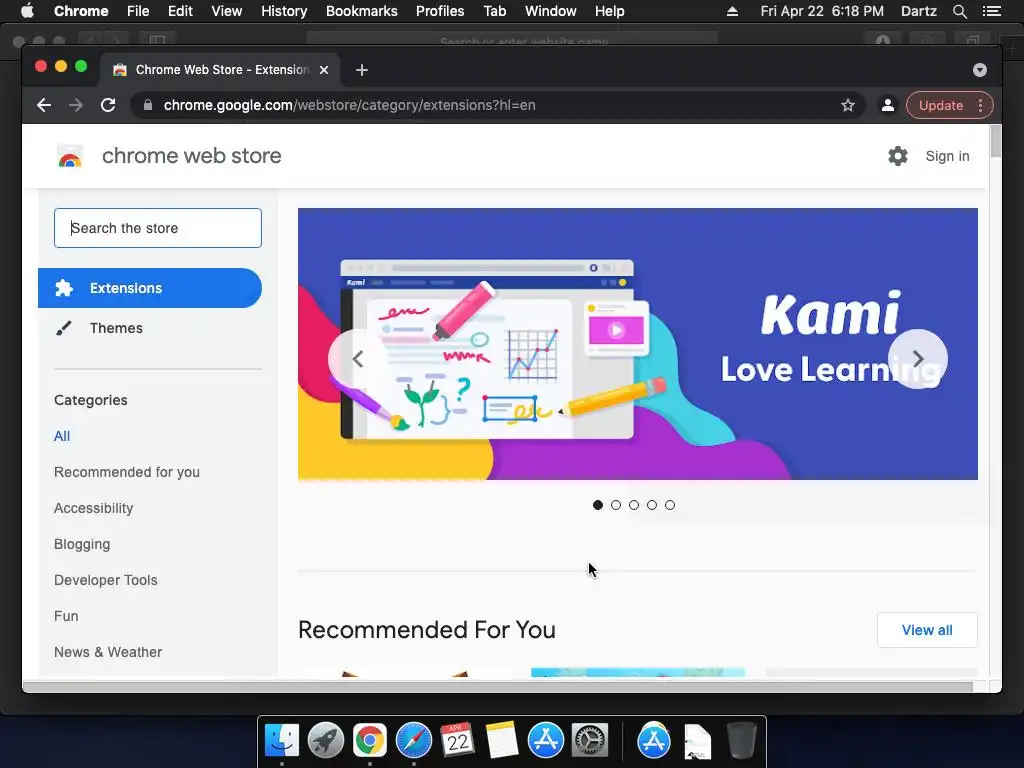The image size is (1024, 768).
Task: Reload the Chrome Web Store page
Action: [108, 105]
